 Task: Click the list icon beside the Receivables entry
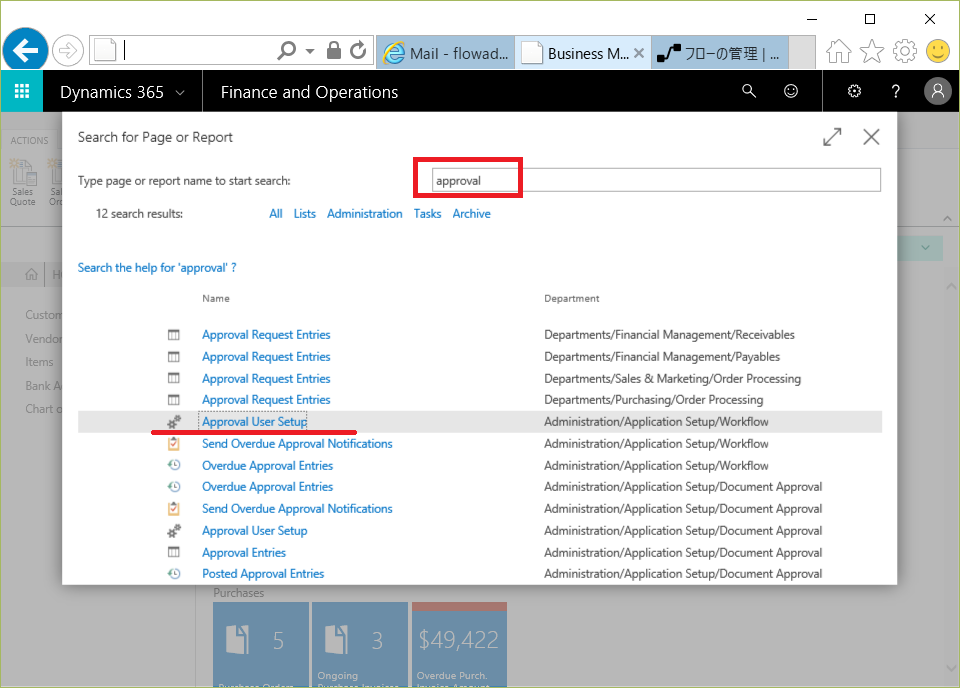174,335
